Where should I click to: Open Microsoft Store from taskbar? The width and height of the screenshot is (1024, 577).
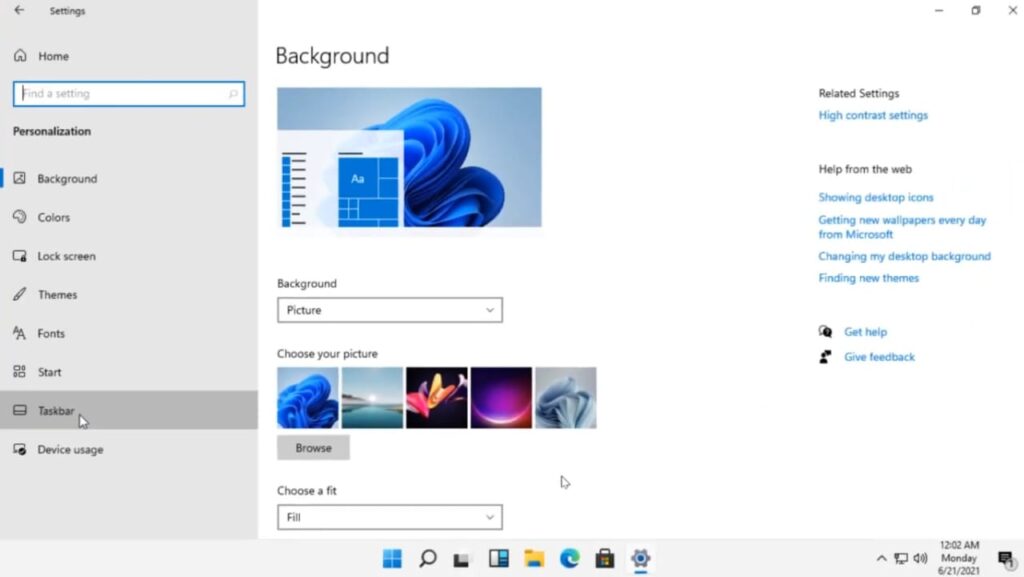click(x=605, y=558)
